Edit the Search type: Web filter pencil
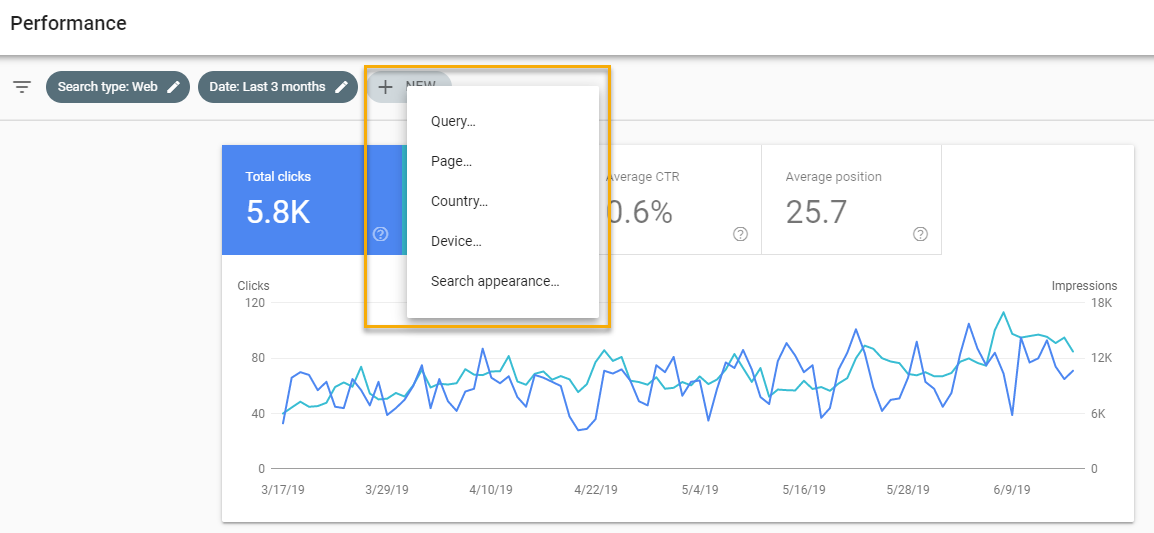The image size is (1154, 533). [x=173, y=87]
